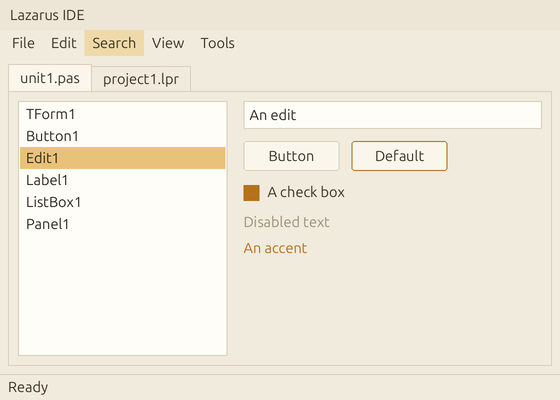The width and height of the screenshot is (560, 400).
Task: Select Label1 in the list
Action: pyautogui.click(x=122, y=180)
